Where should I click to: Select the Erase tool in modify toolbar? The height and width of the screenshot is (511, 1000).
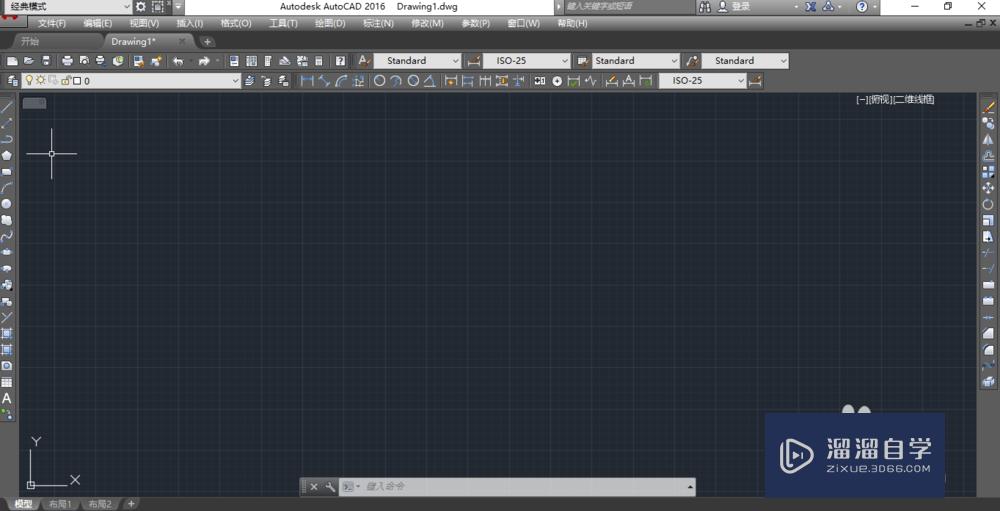989,106
